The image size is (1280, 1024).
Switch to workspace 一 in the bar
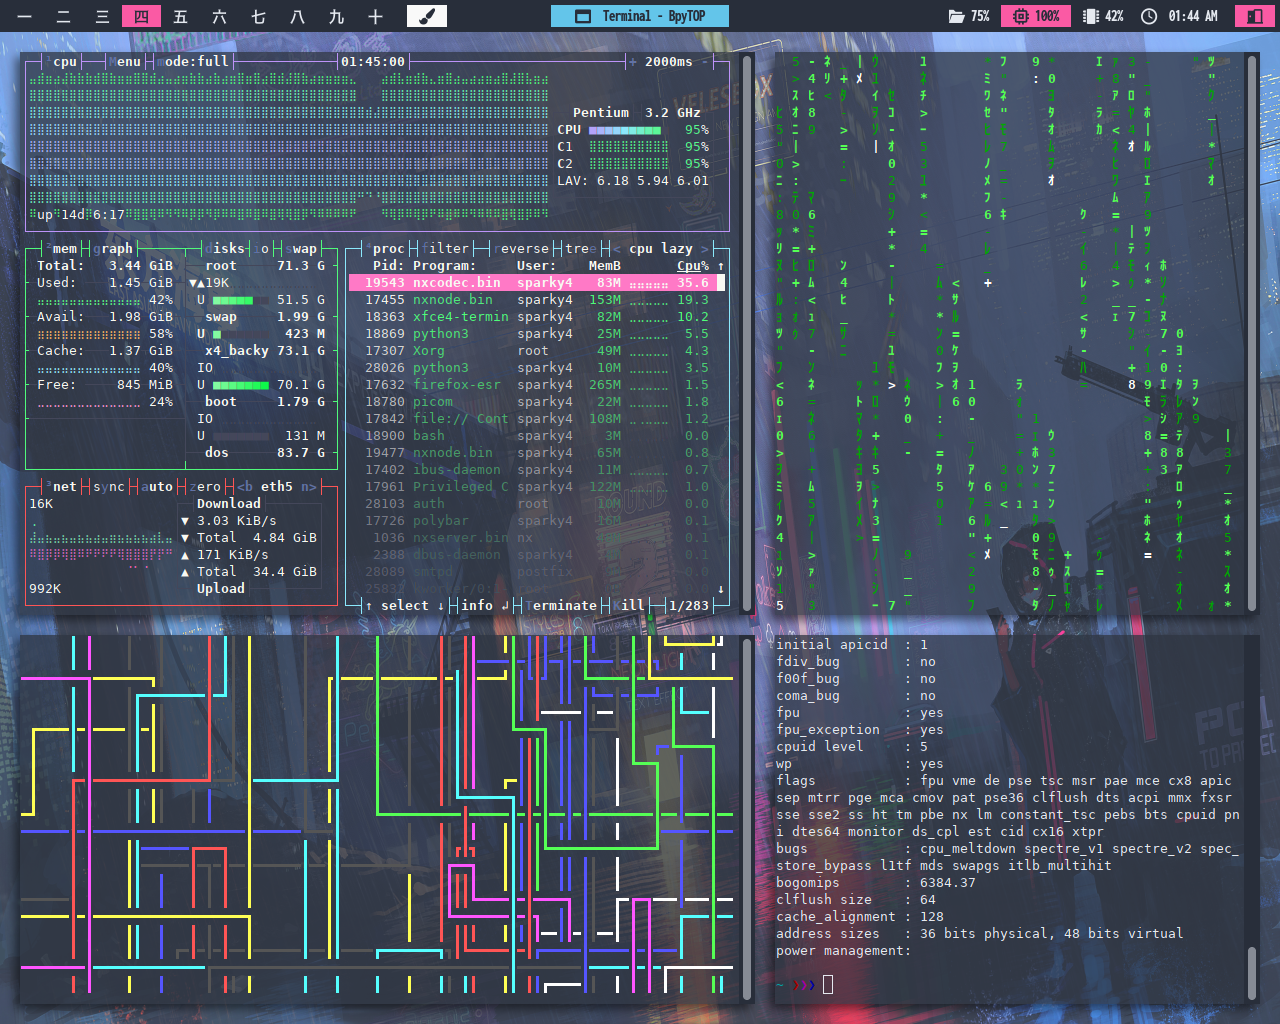(x=25, y=16)
